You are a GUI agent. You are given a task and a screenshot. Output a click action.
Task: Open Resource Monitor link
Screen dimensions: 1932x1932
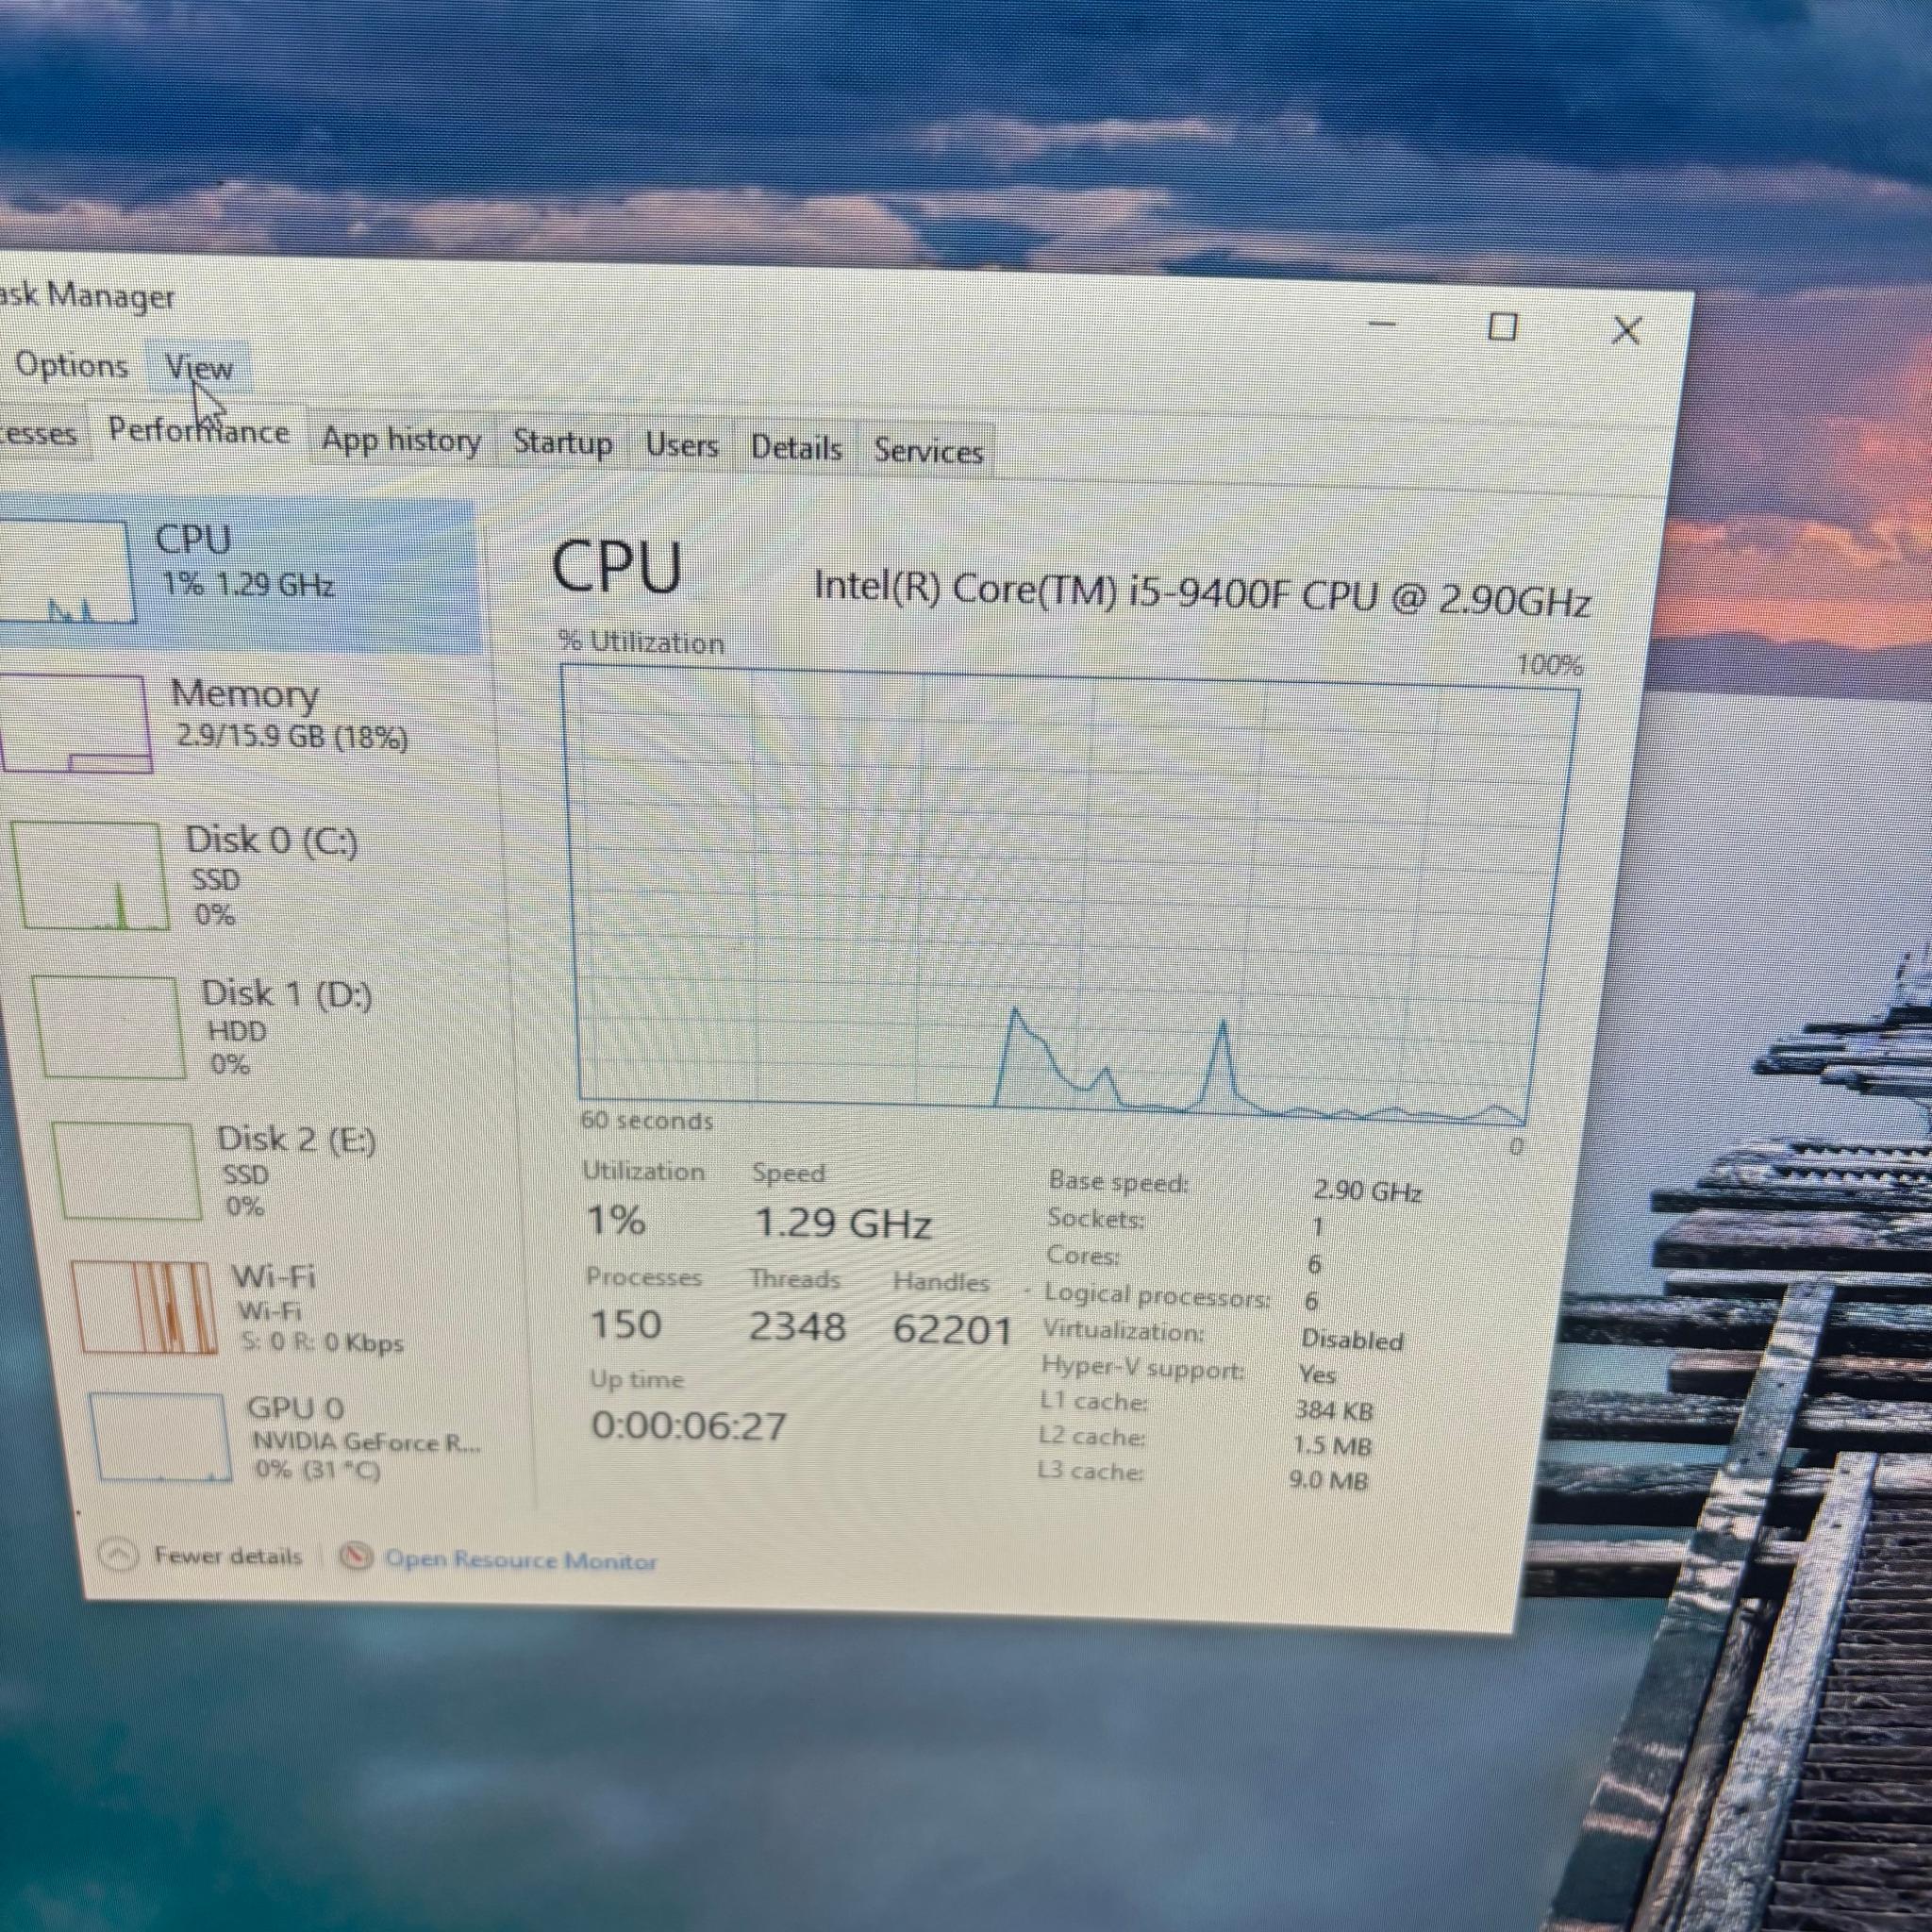[x=521, y=1561]
